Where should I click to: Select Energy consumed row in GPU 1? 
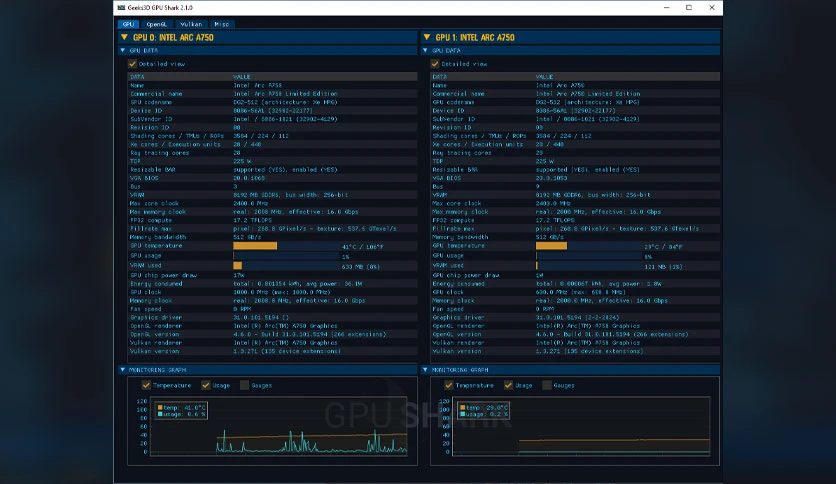click(575, 284)
